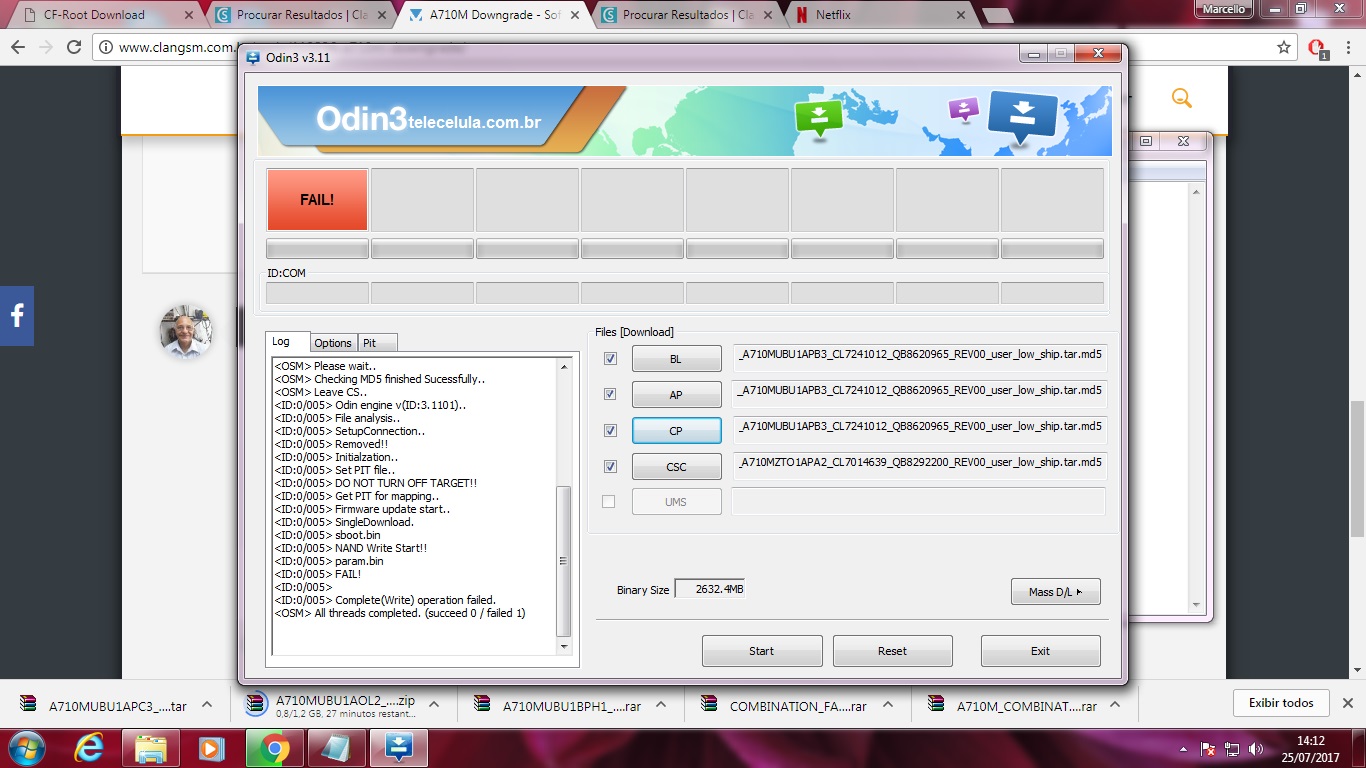Bookmark this page with the star icon
This screenshot has height=768, width=1366.
coord(1284,47)
